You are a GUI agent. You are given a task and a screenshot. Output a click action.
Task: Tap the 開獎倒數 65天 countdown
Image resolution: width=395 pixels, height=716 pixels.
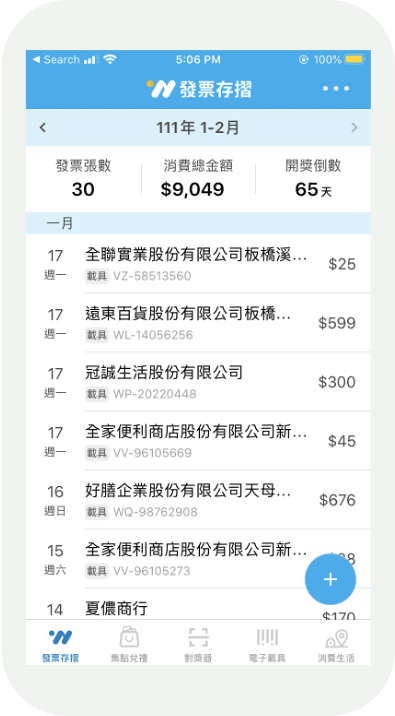click(313, 179)
